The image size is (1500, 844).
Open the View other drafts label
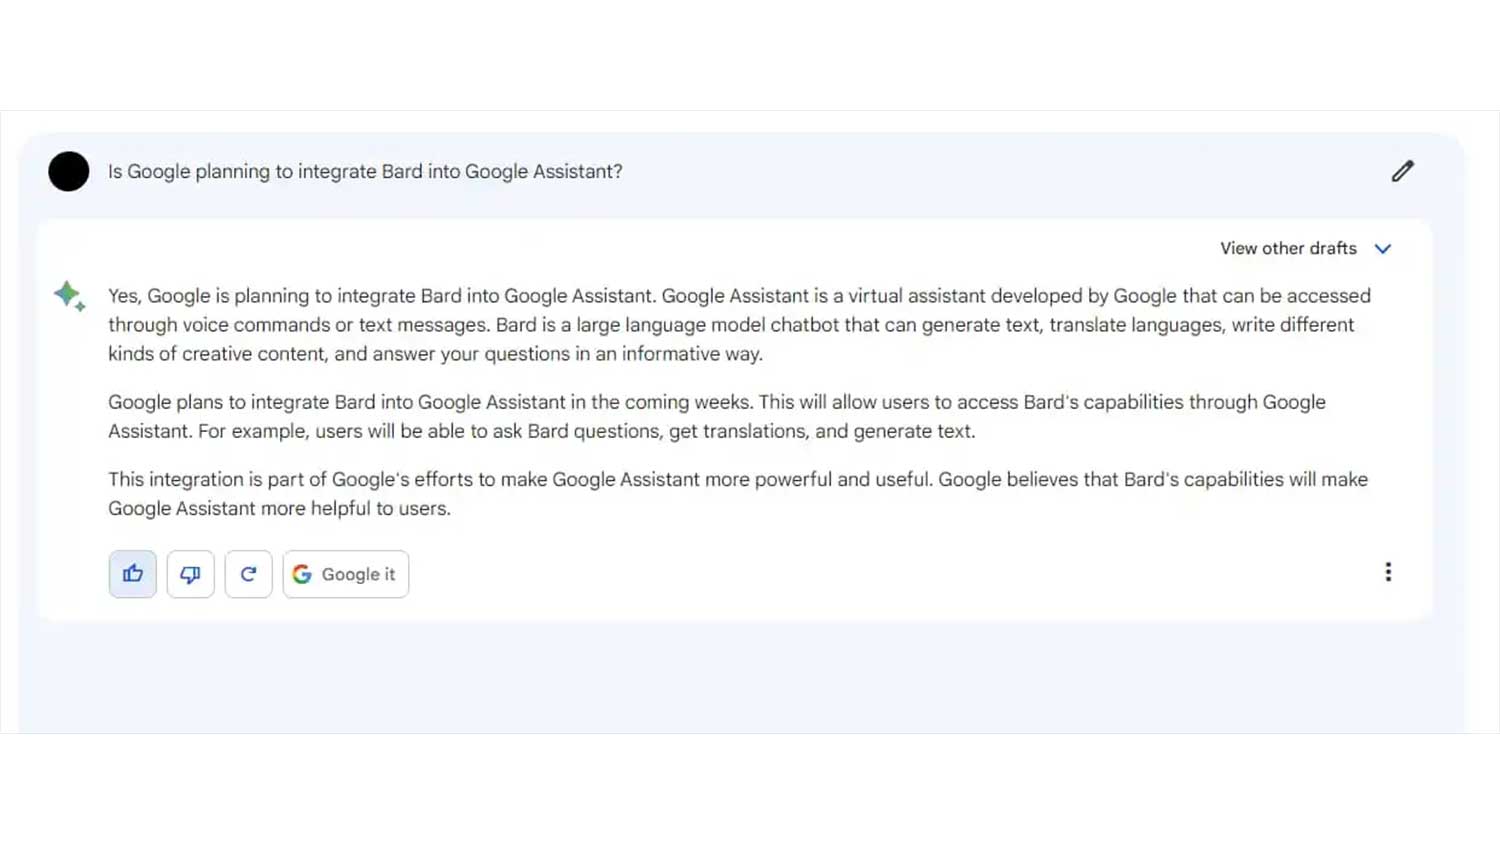click(1288, 249)
